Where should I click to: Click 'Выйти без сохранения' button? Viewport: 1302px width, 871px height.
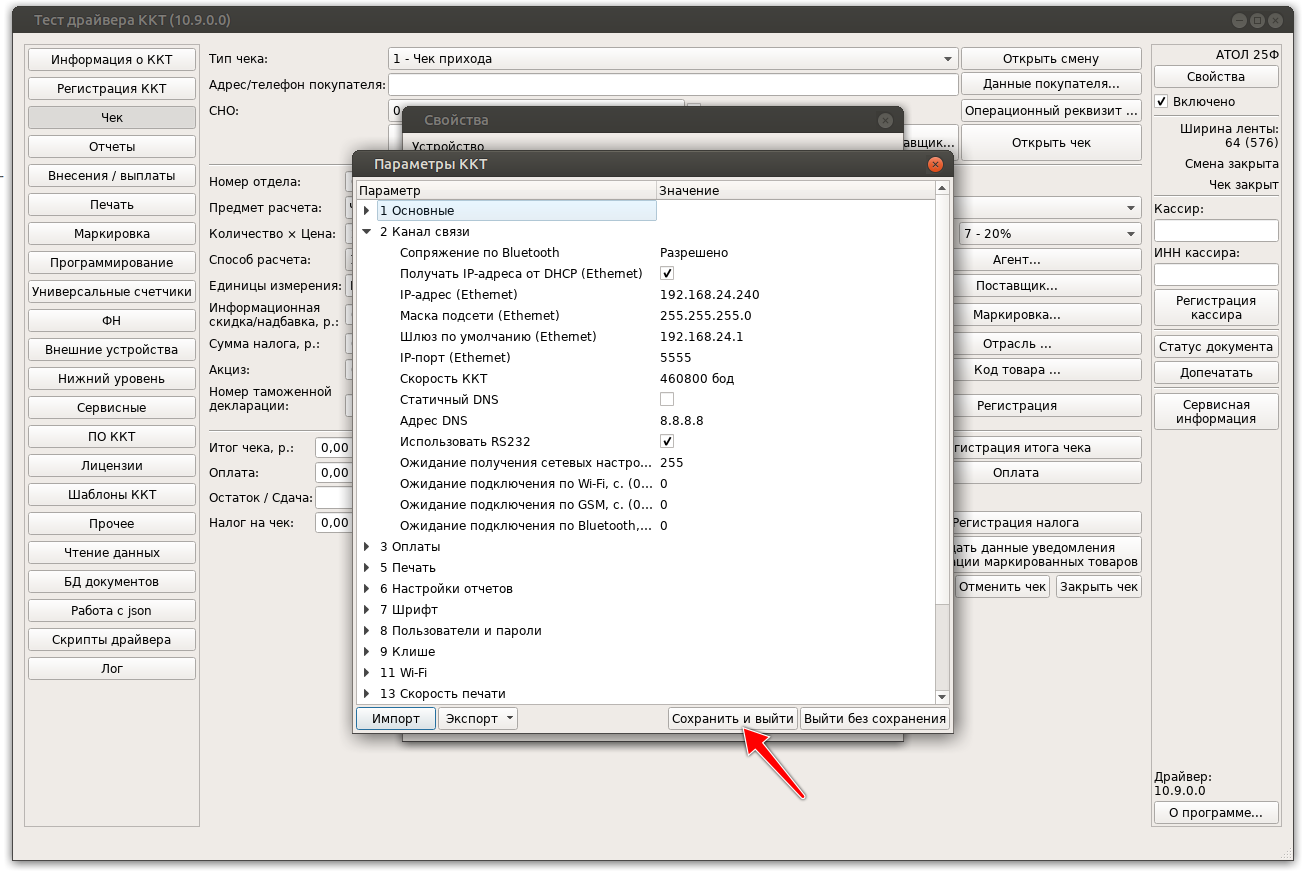tap(875, 718)
